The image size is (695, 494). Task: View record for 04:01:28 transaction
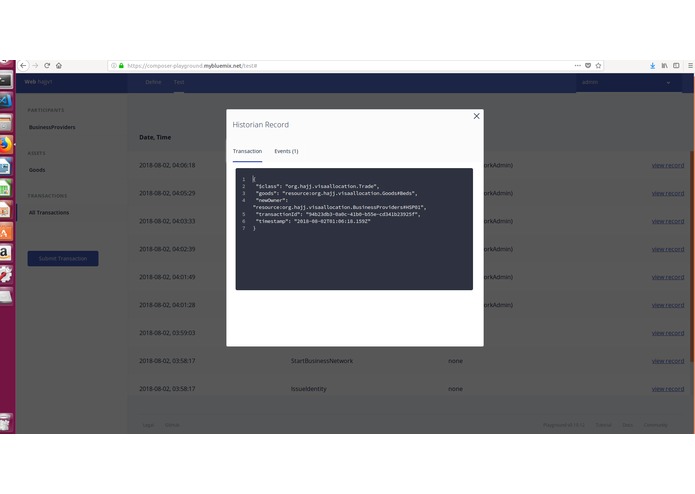668,305
